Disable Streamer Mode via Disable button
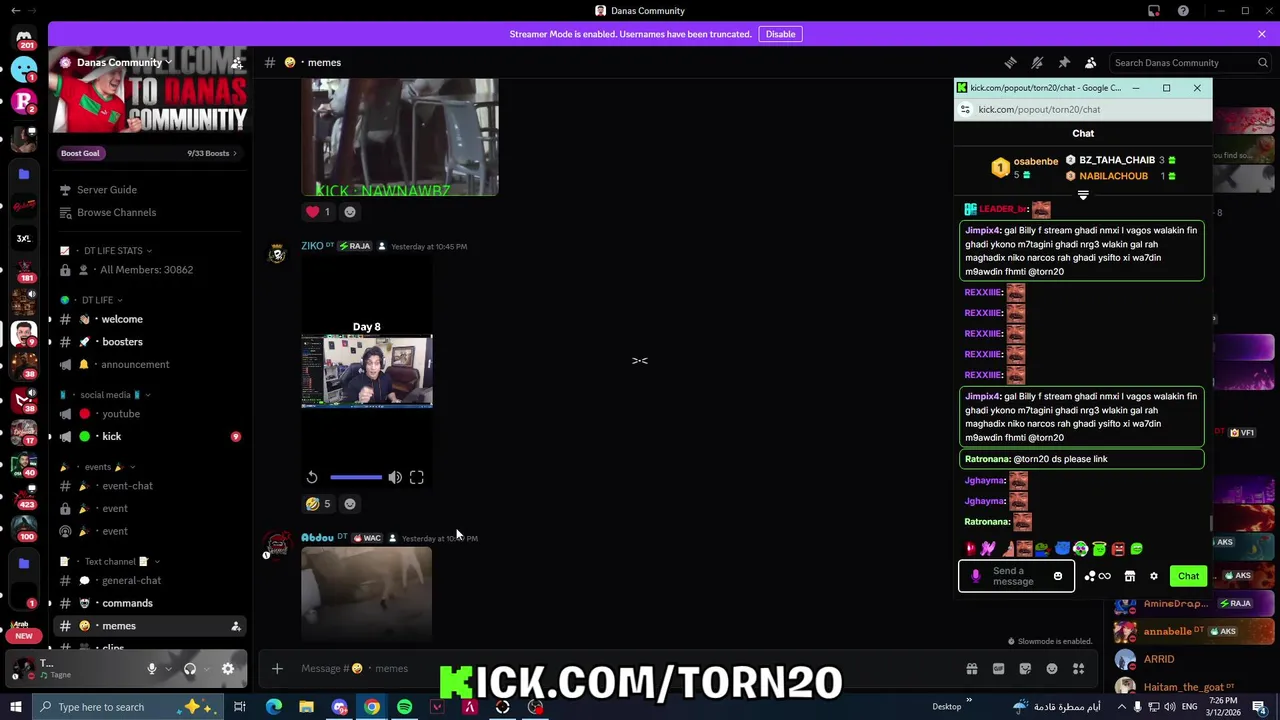Viewport: 1280px width, 720px height. [780, 34]
